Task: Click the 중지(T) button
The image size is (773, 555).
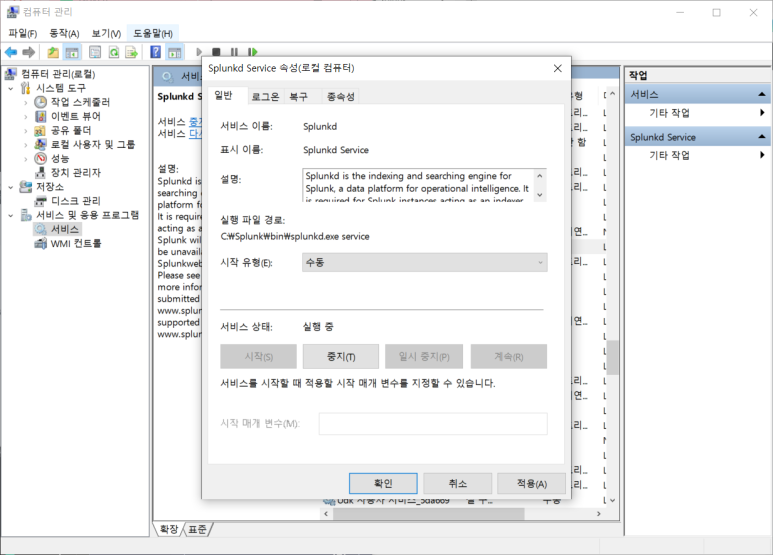Action: click(x=341, y=356)
